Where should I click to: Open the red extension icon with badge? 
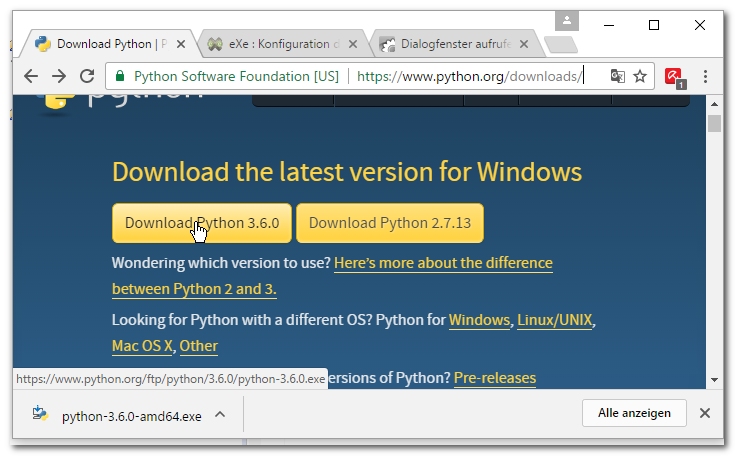point(675,77)
